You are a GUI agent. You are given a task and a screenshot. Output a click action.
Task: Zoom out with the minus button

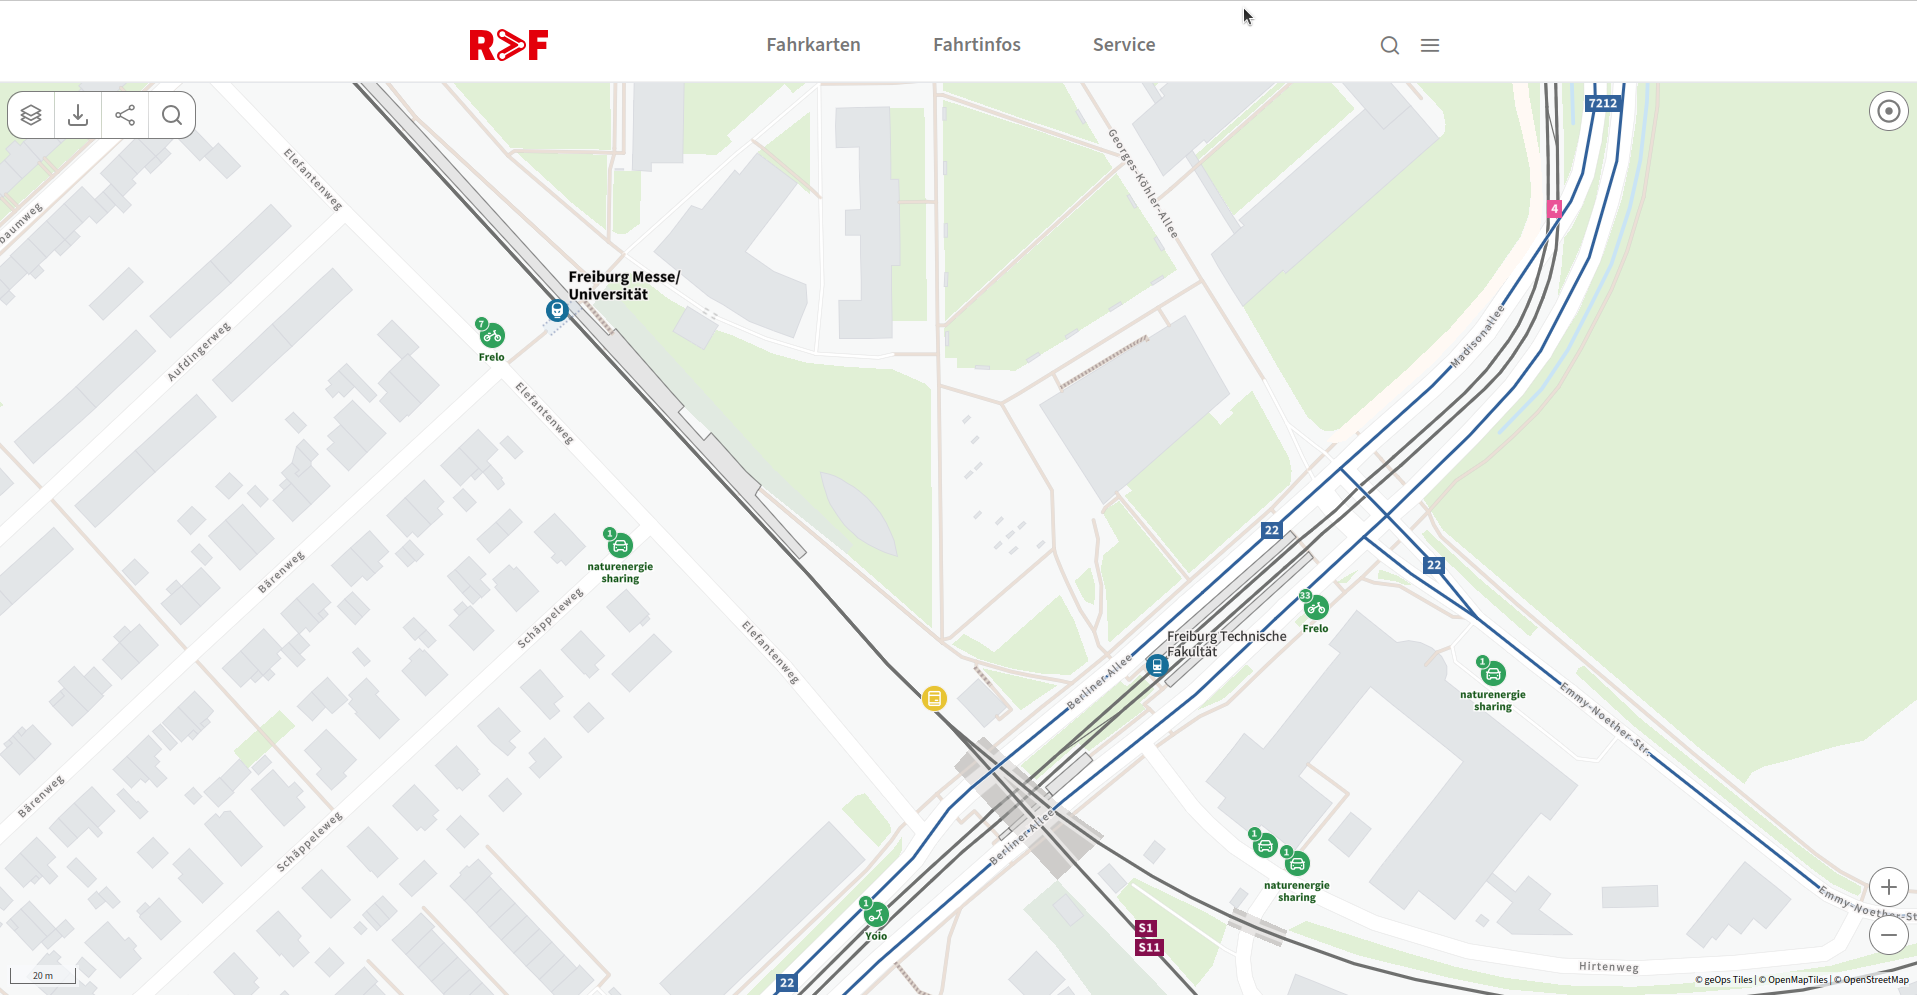pyautogui.click(x=1888, y=935)
